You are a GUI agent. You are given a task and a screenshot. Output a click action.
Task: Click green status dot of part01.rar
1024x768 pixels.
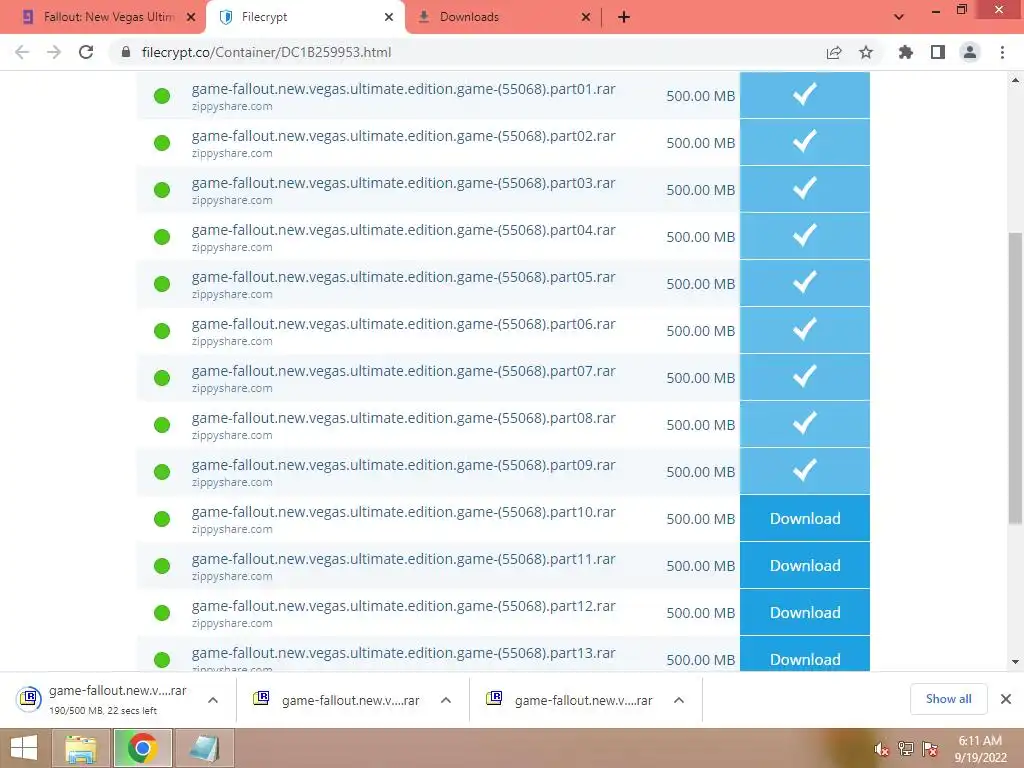(x=162, y=96)
